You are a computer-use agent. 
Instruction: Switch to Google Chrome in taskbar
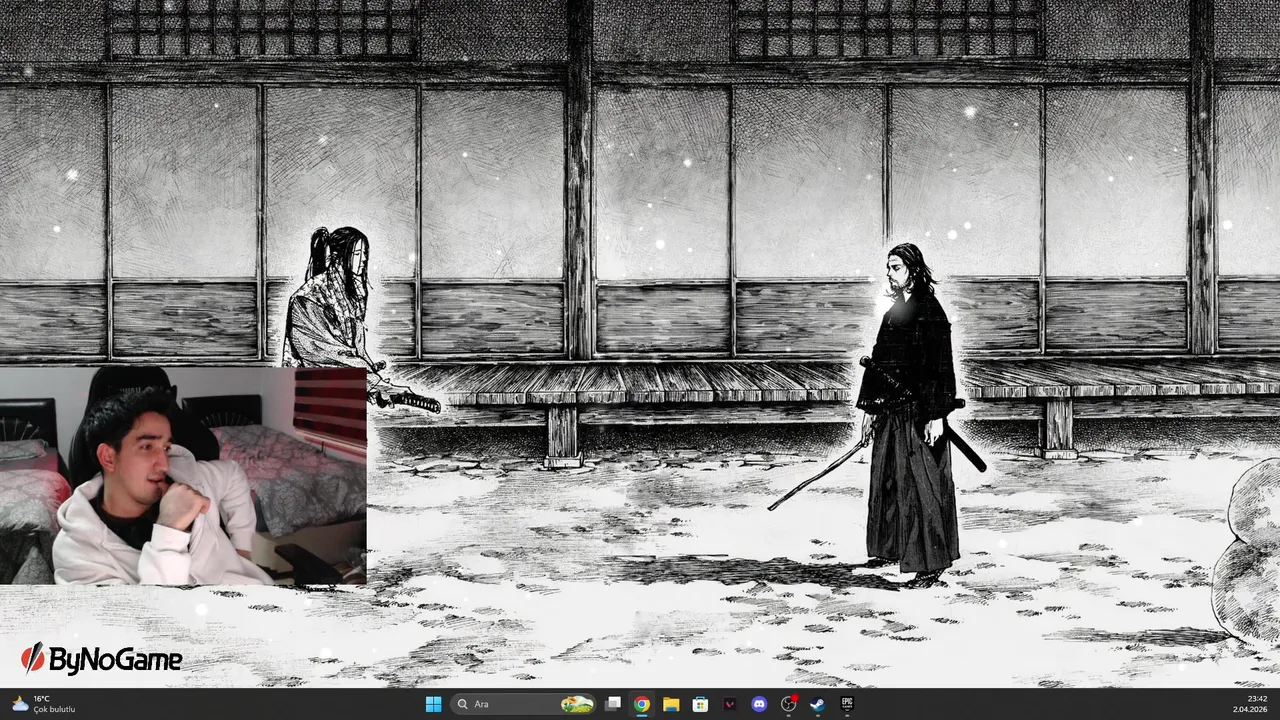tap(642, 704)
